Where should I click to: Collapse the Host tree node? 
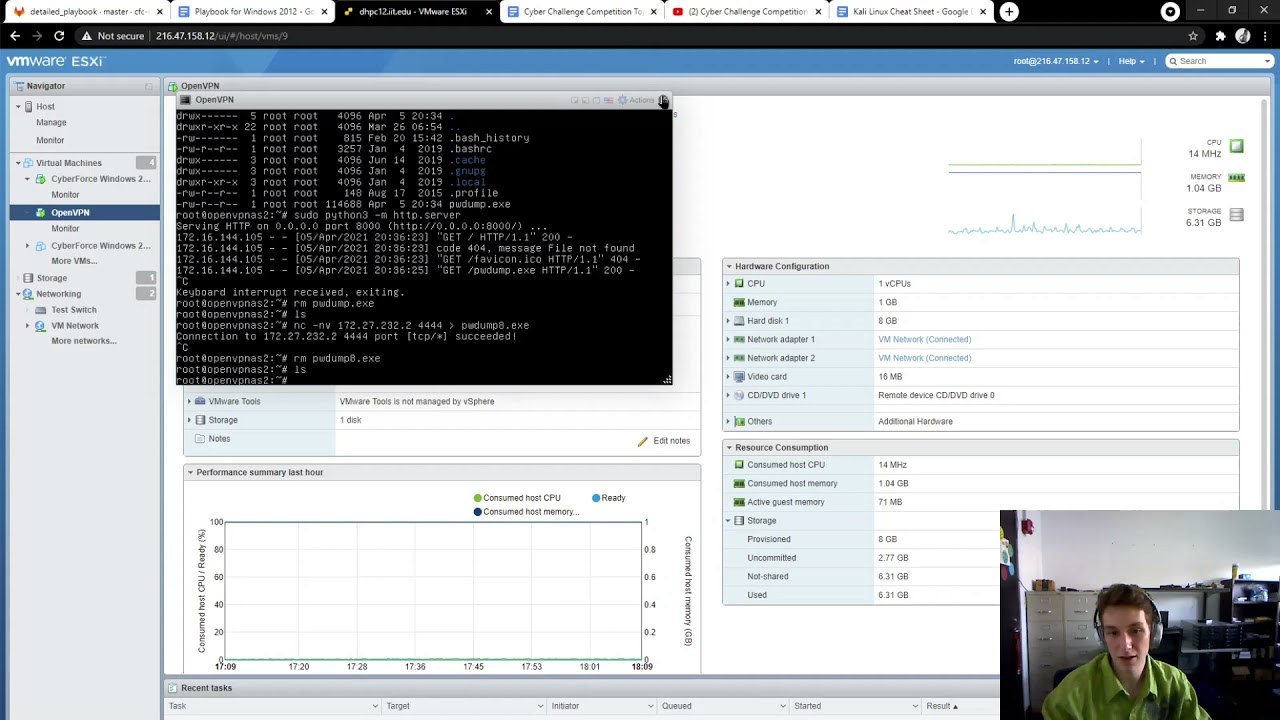pos(17,106)
